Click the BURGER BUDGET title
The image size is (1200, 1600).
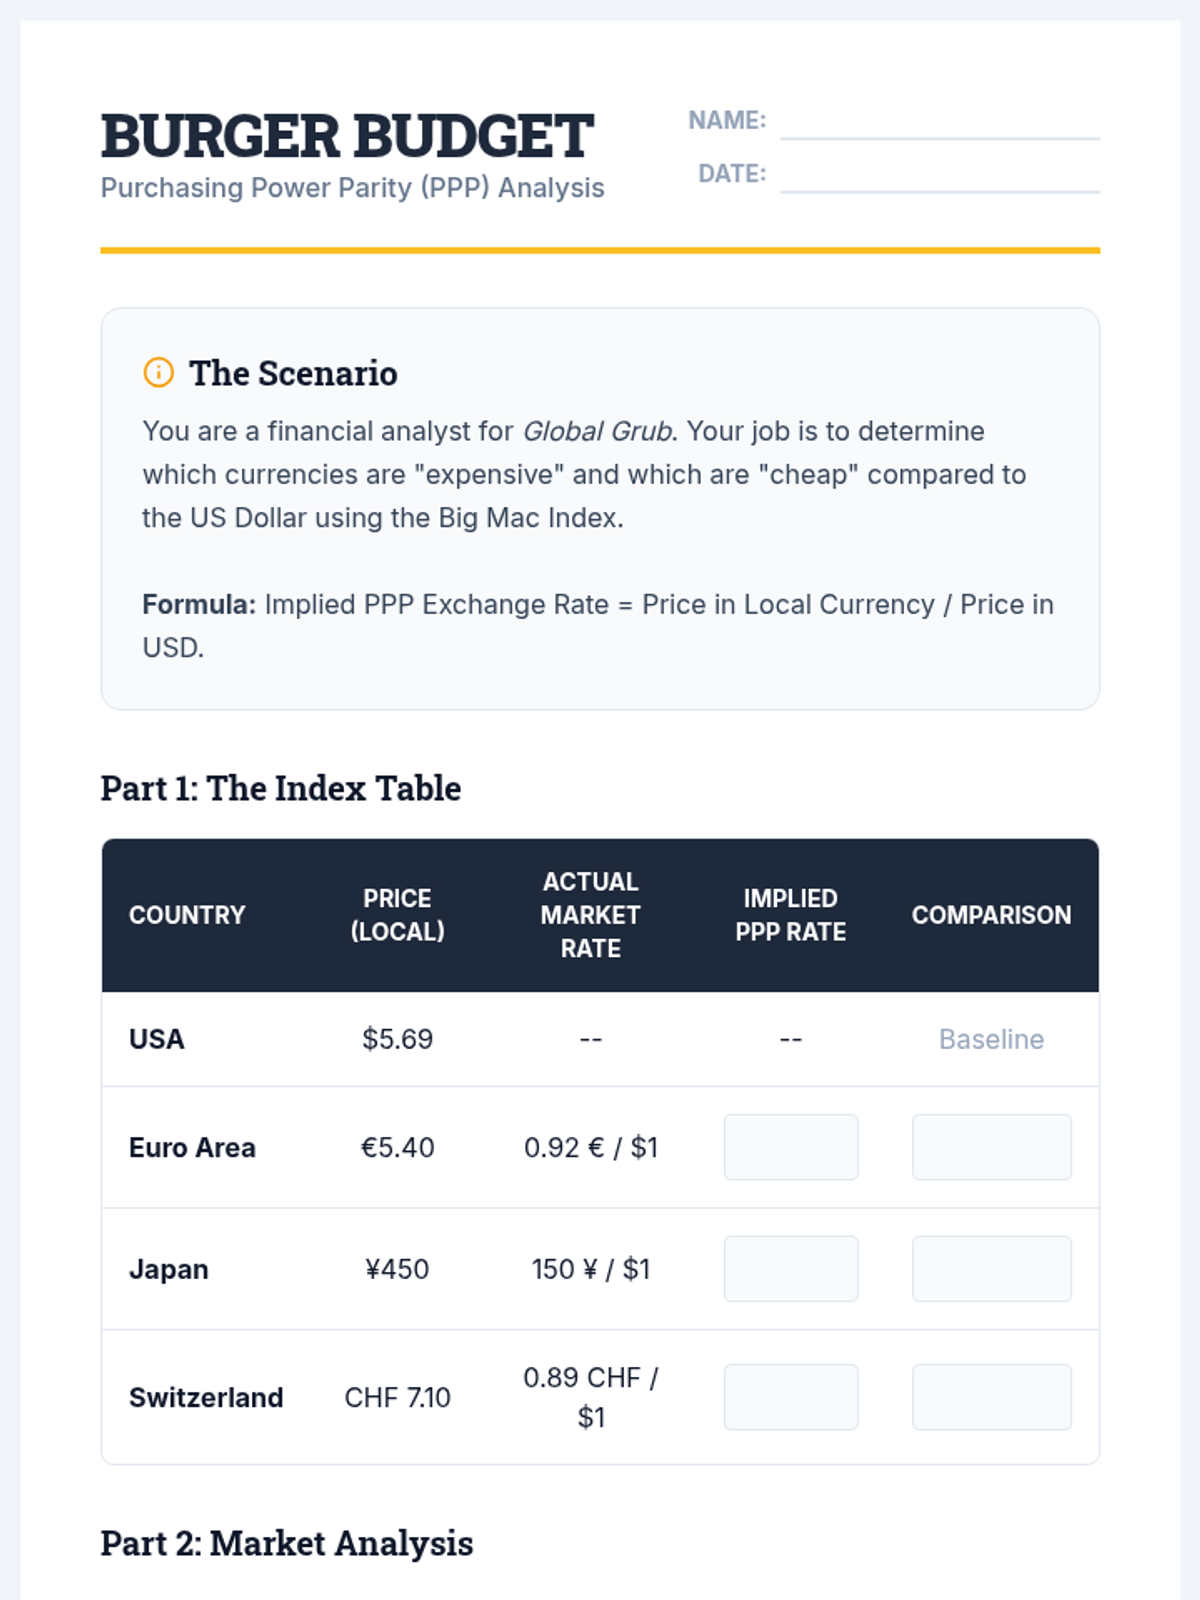347,136
